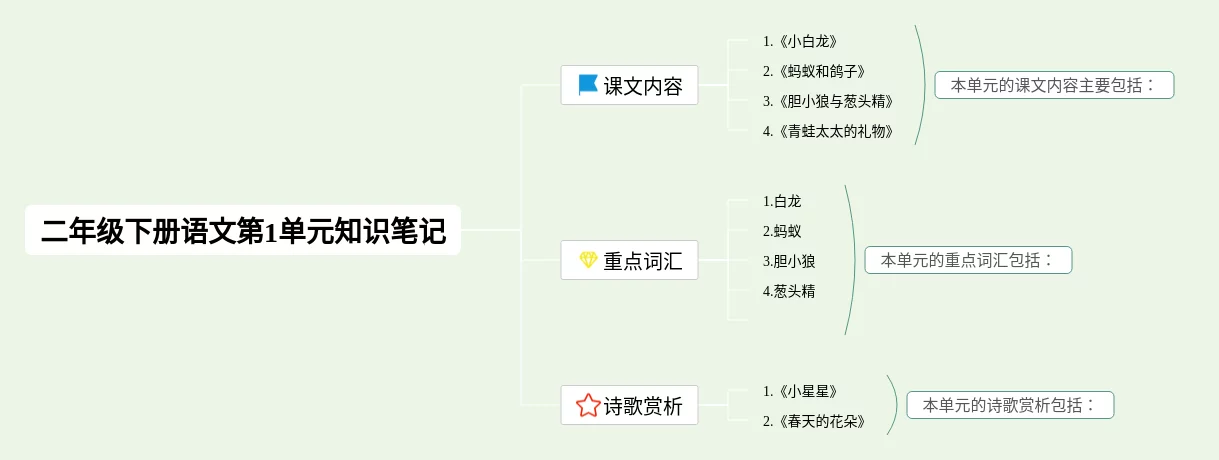Click the blue flag icon on 课文内容
The width and height of the screenshot is (1219, 460).
tap(588, 85)
